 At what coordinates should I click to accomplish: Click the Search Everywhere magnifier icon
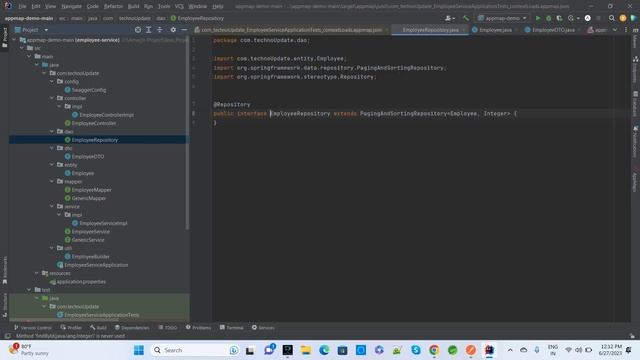pyautogui.click(x=611, y=18)
